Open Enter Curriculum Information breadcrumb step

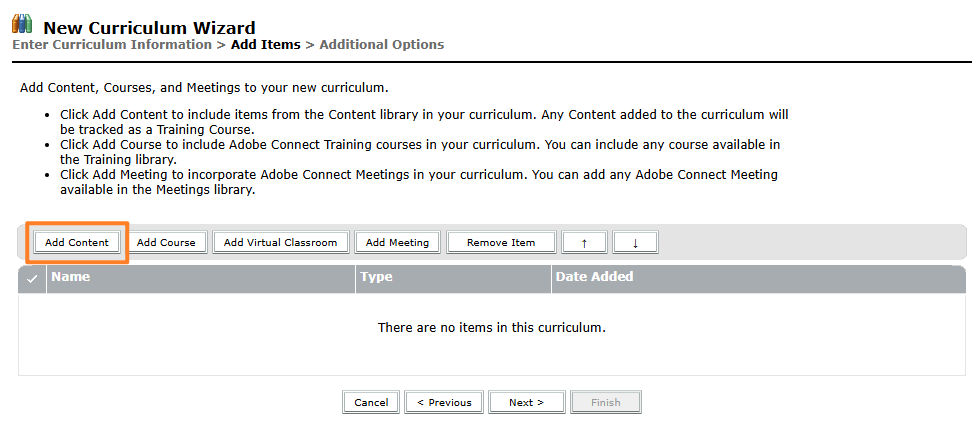111,45
